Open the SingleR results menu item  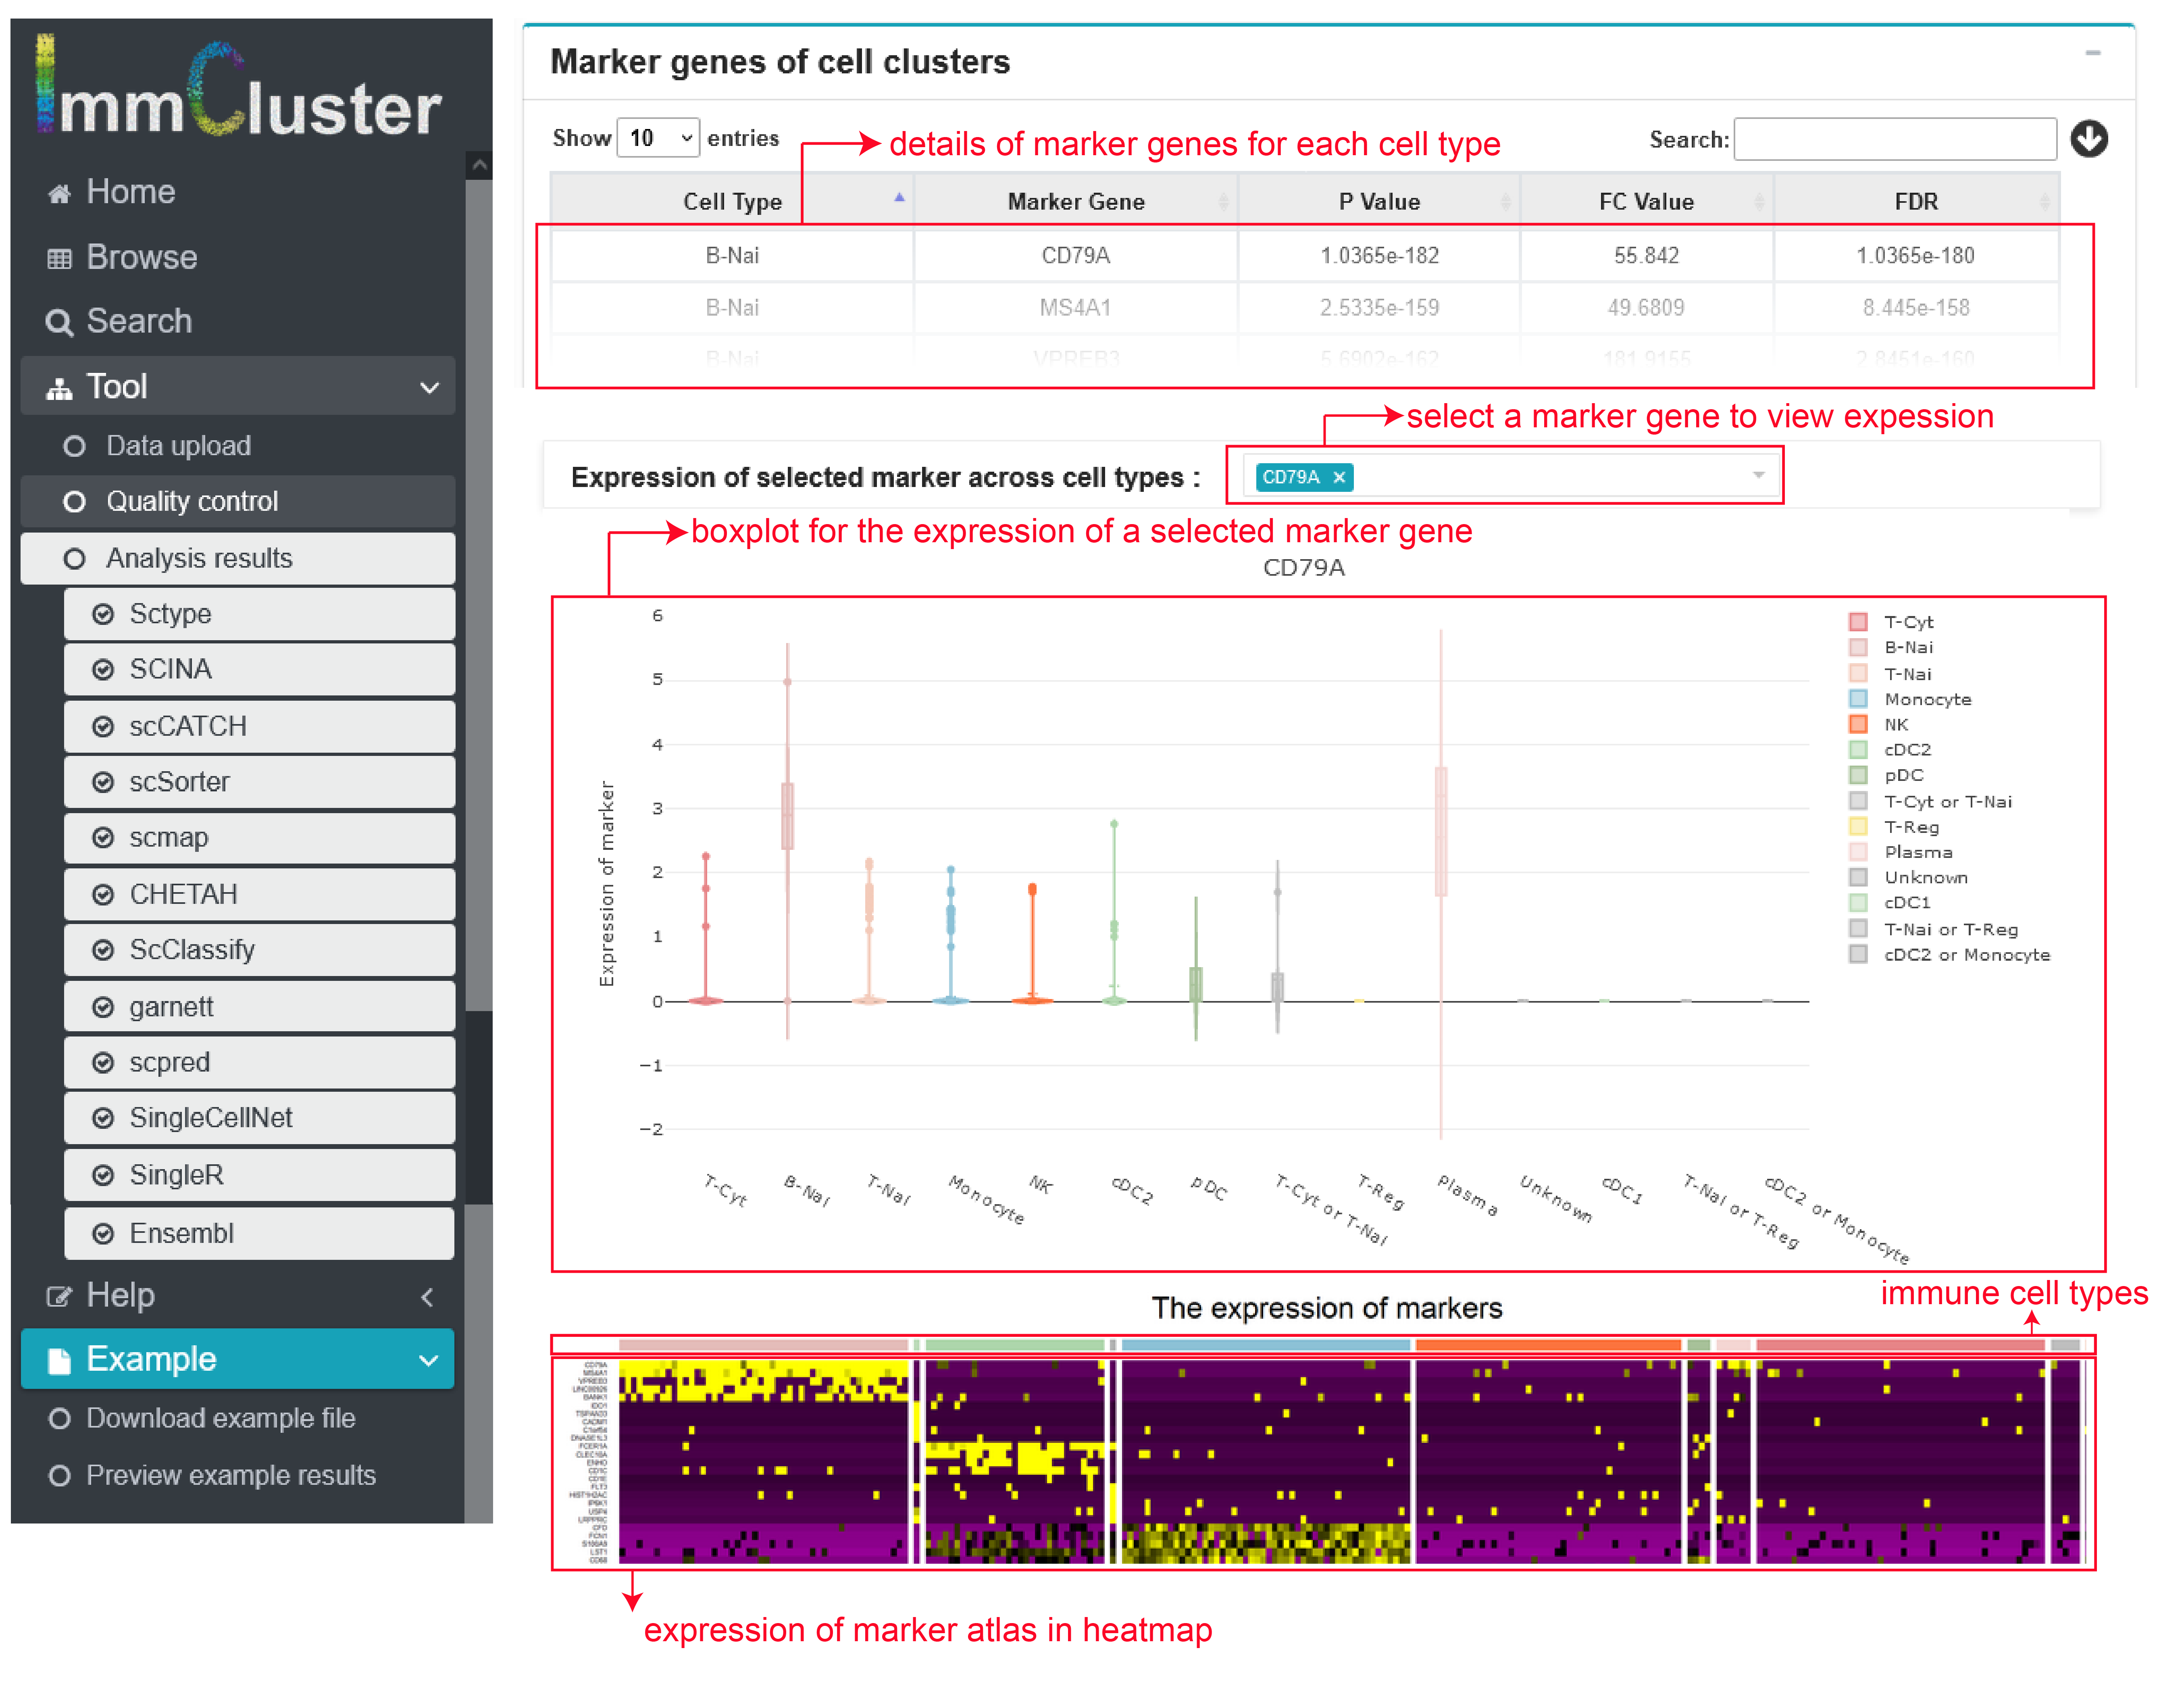click(x=176, y=1175)
